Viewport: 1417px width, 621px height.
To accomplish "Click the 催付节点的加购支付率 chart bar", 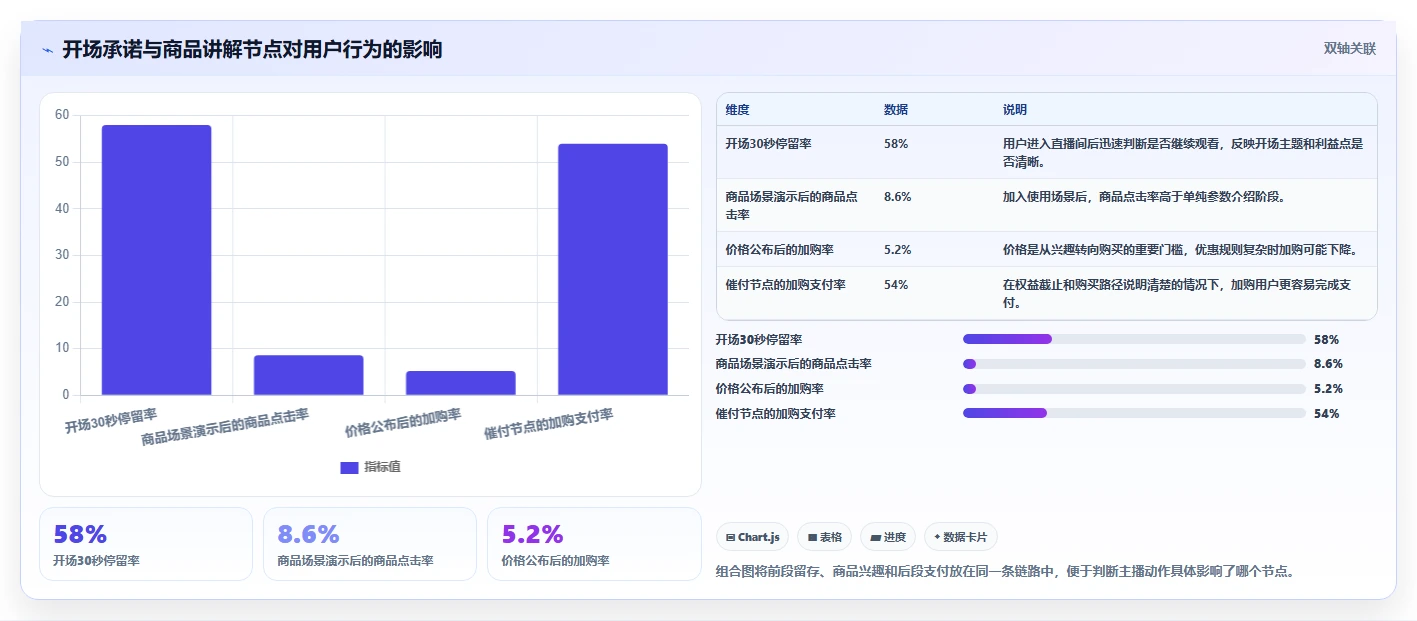I will (613, 269).
